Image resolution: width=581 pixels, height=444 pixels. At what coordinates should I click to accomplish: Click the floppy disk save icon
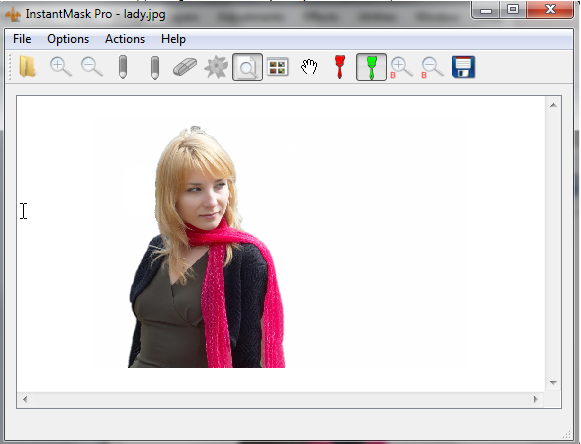pyautogui.click(x=464, y=67)
